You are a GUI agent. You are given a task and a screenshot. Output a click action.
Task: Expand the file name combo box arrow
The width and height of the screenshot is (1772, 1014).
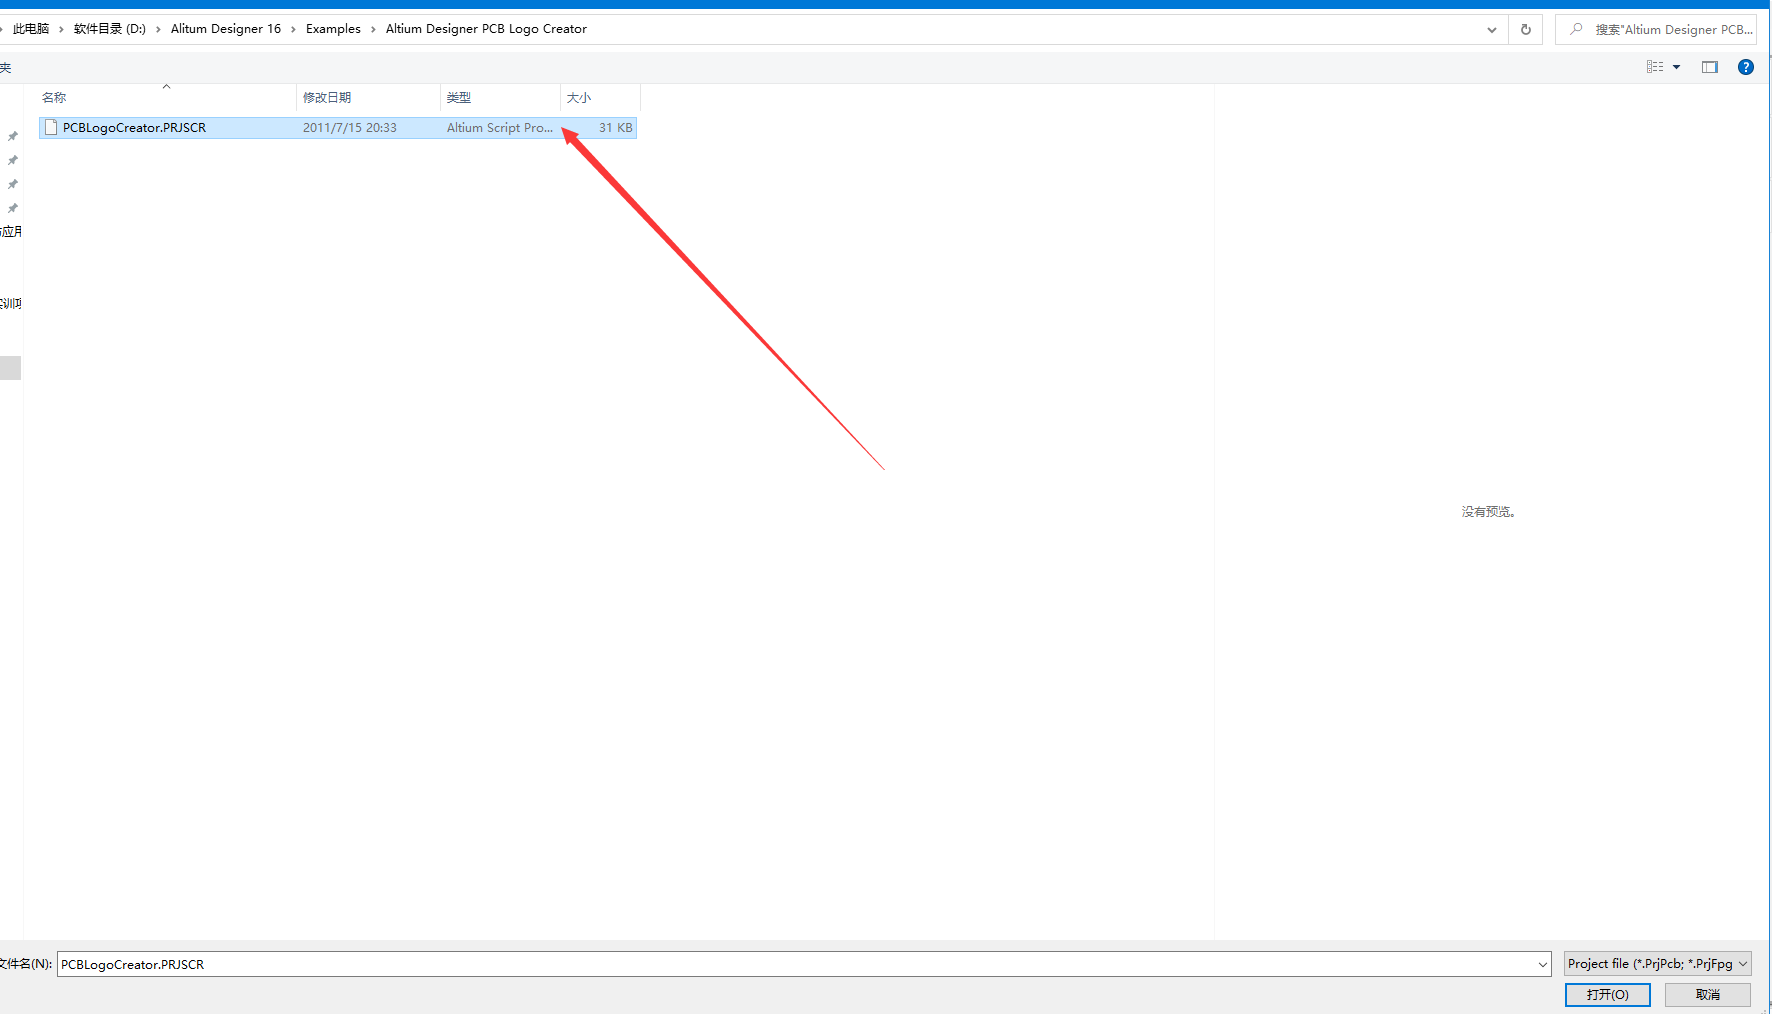(1542, 965)
